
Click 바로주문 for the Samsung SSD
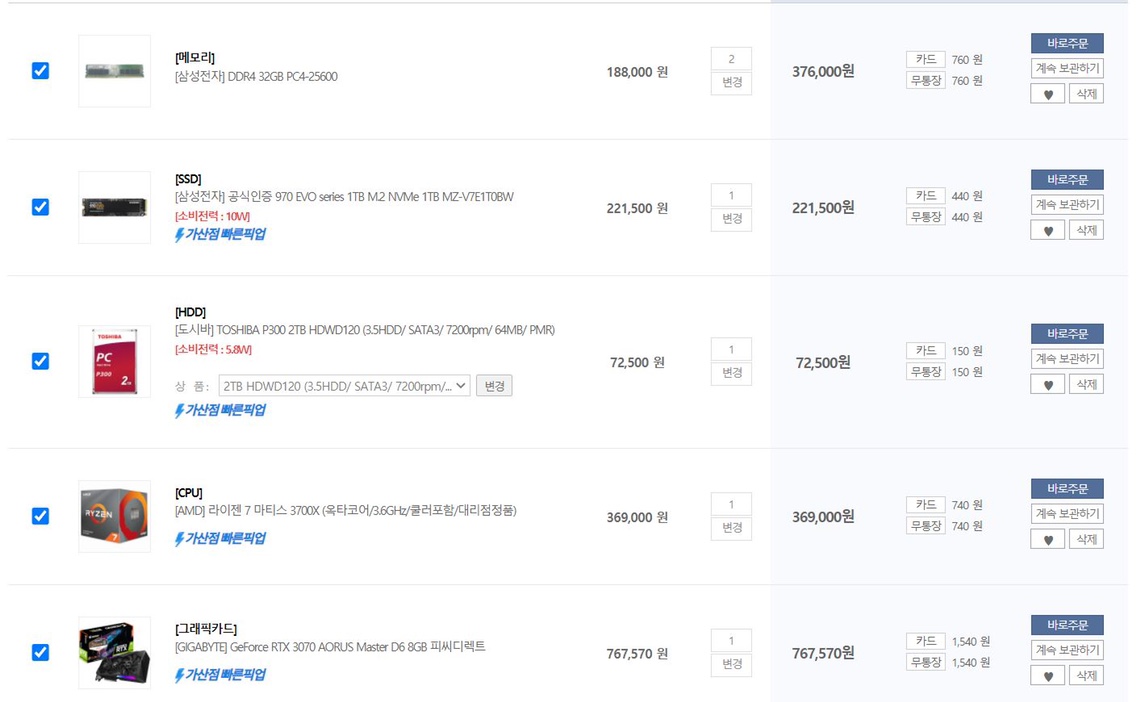click(1067, 180)
